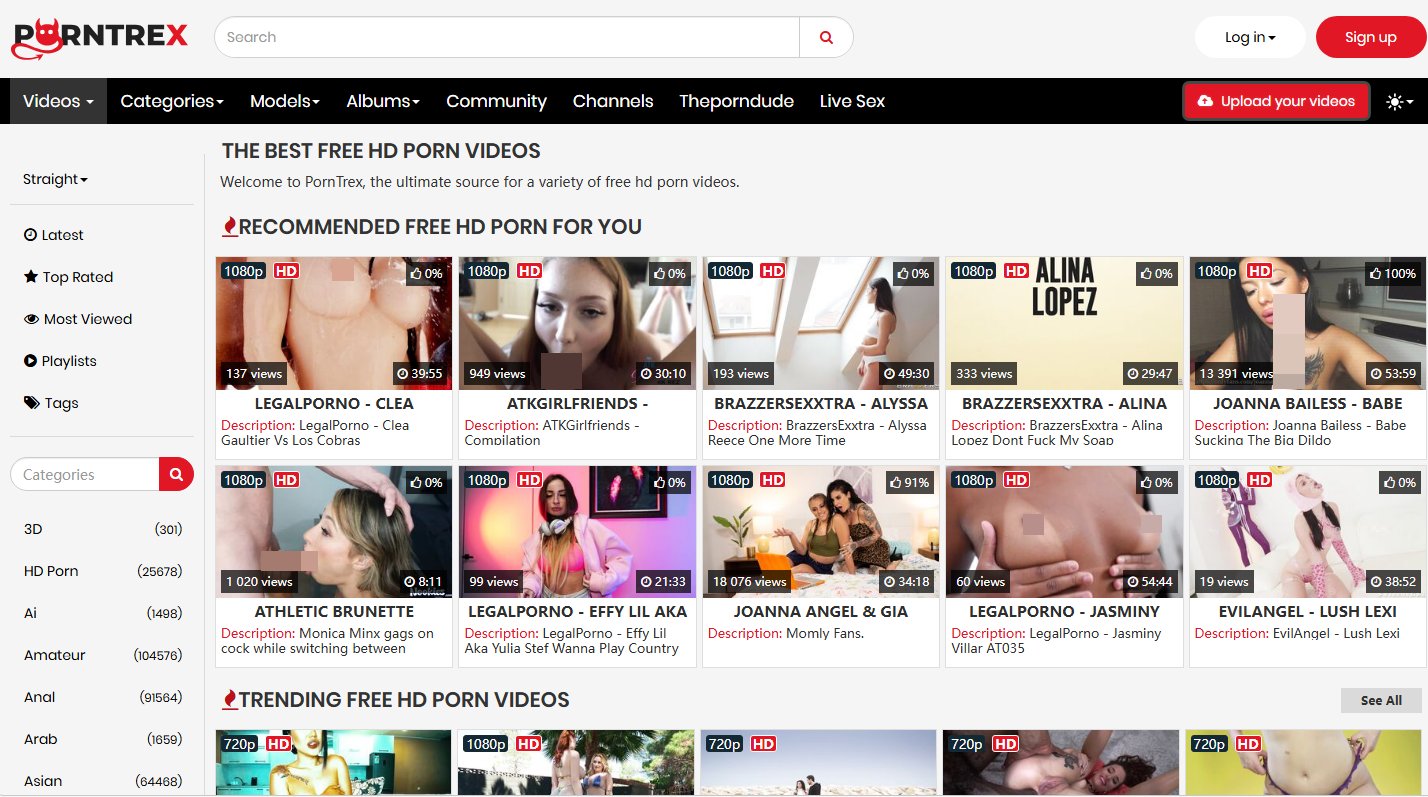
Task: Click the 100% rating badge
Action: click(1393, 273)
